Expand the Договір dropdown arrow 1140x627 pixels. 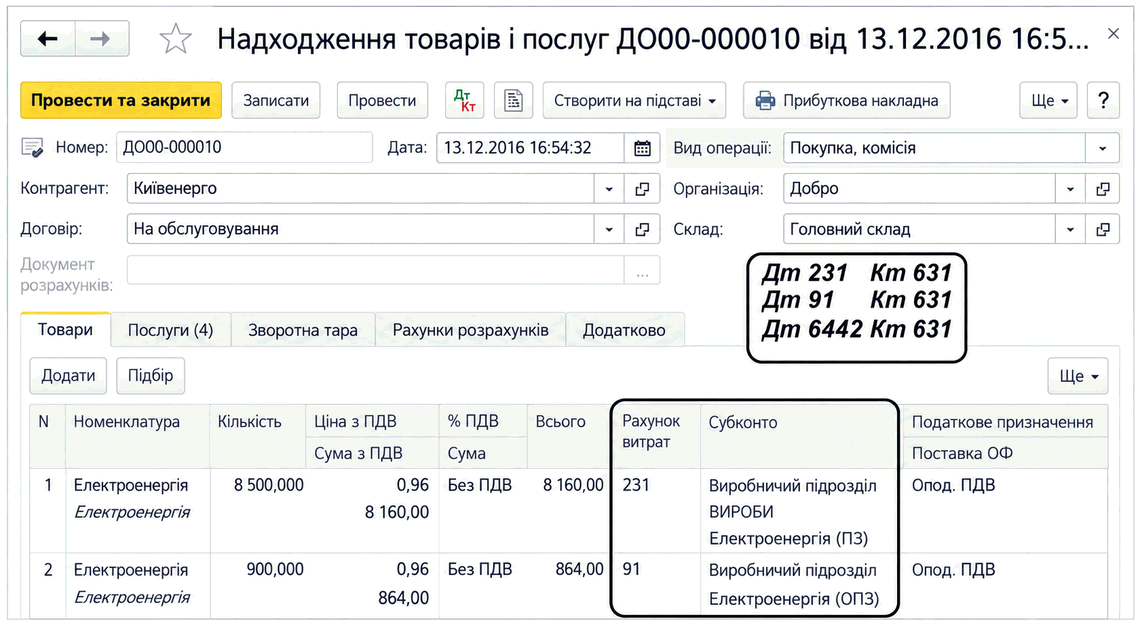(609, 229)
